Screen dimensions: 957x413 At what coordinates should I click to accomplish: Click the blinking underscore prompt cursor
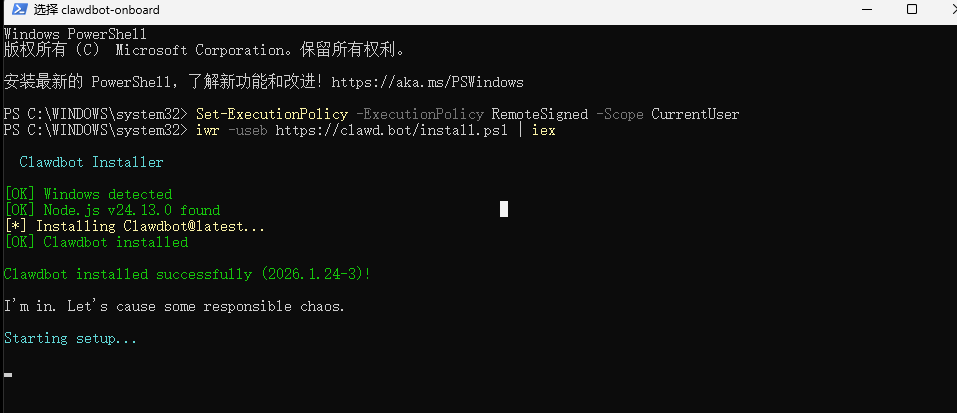[x=8, y=375]
